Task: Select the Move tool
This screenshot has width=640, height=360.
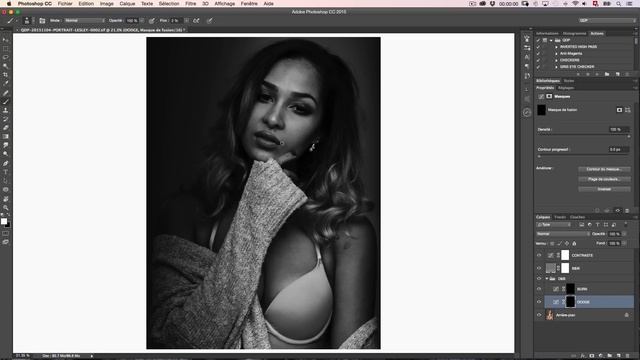Action: tap(5, 40)
